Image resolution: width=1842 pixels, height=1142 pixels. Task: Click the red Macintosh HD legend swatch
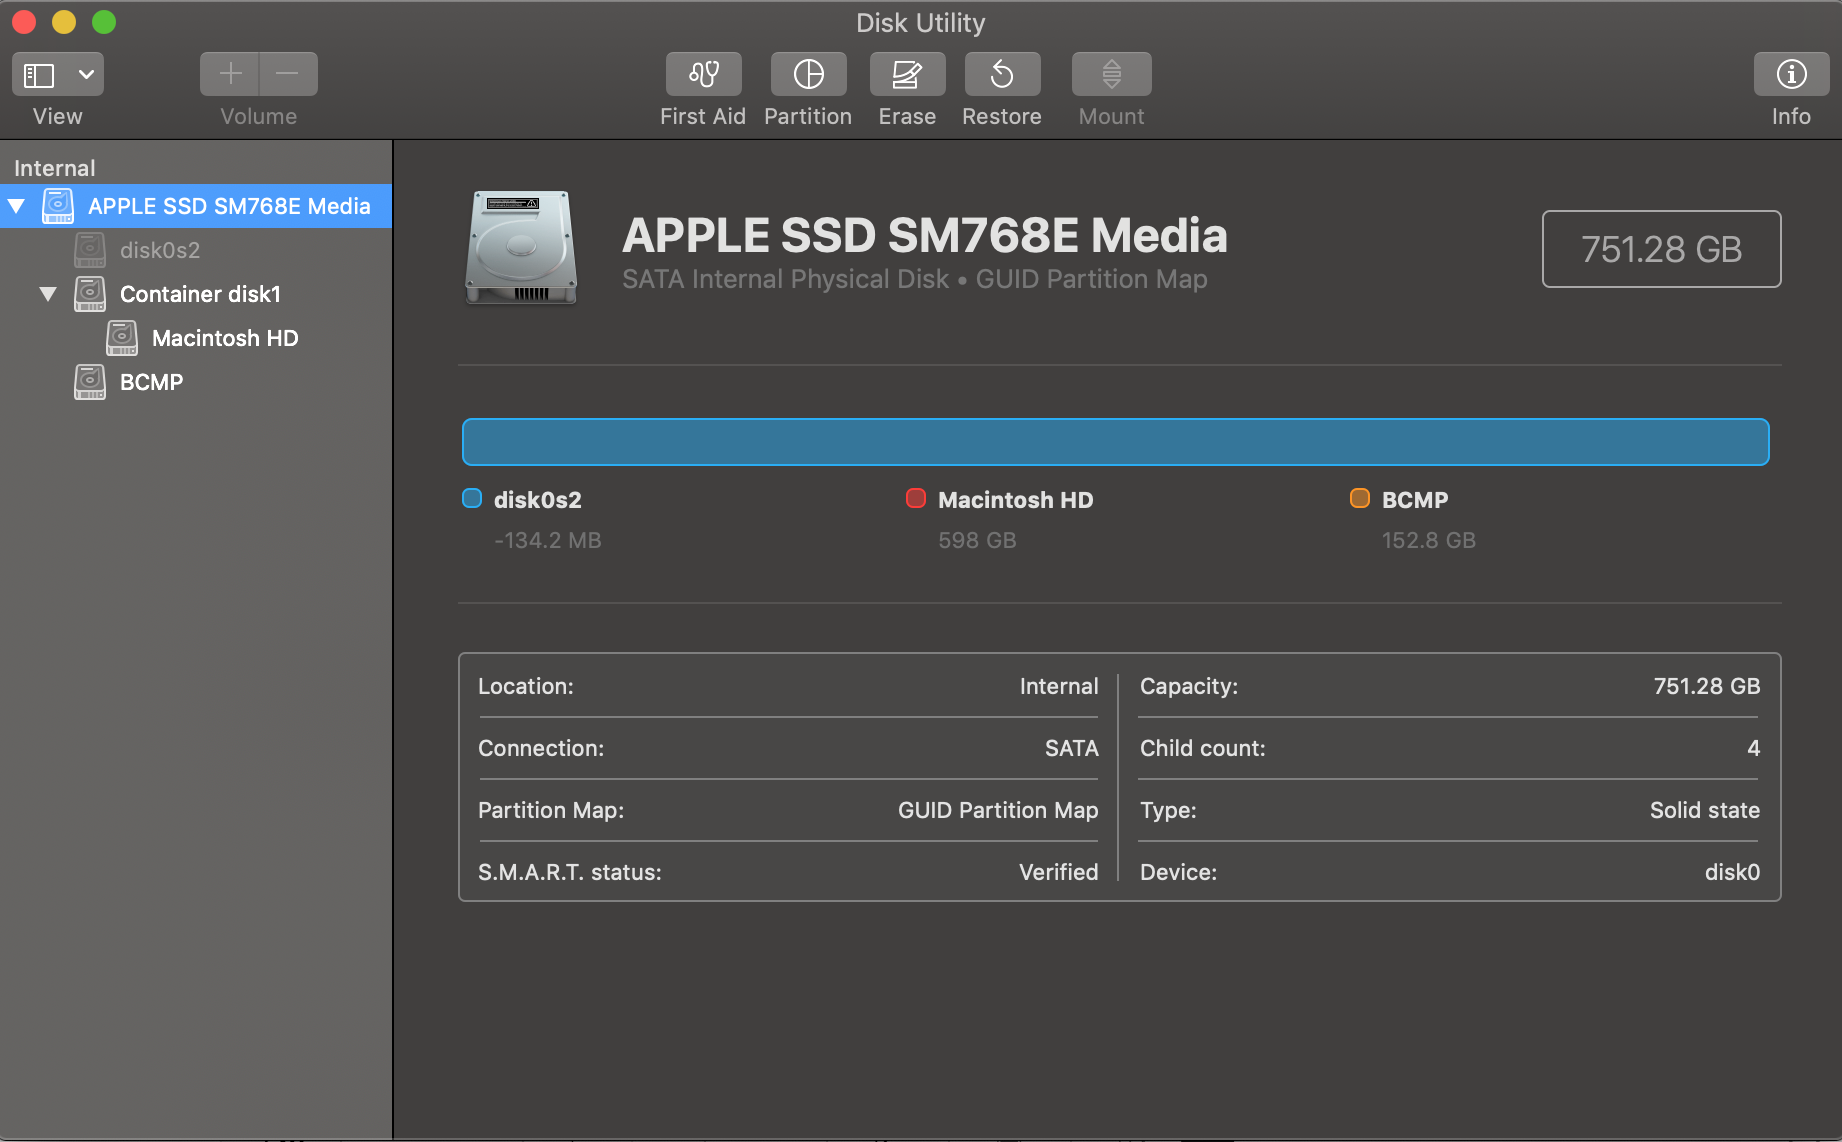[x=915, y=499]
